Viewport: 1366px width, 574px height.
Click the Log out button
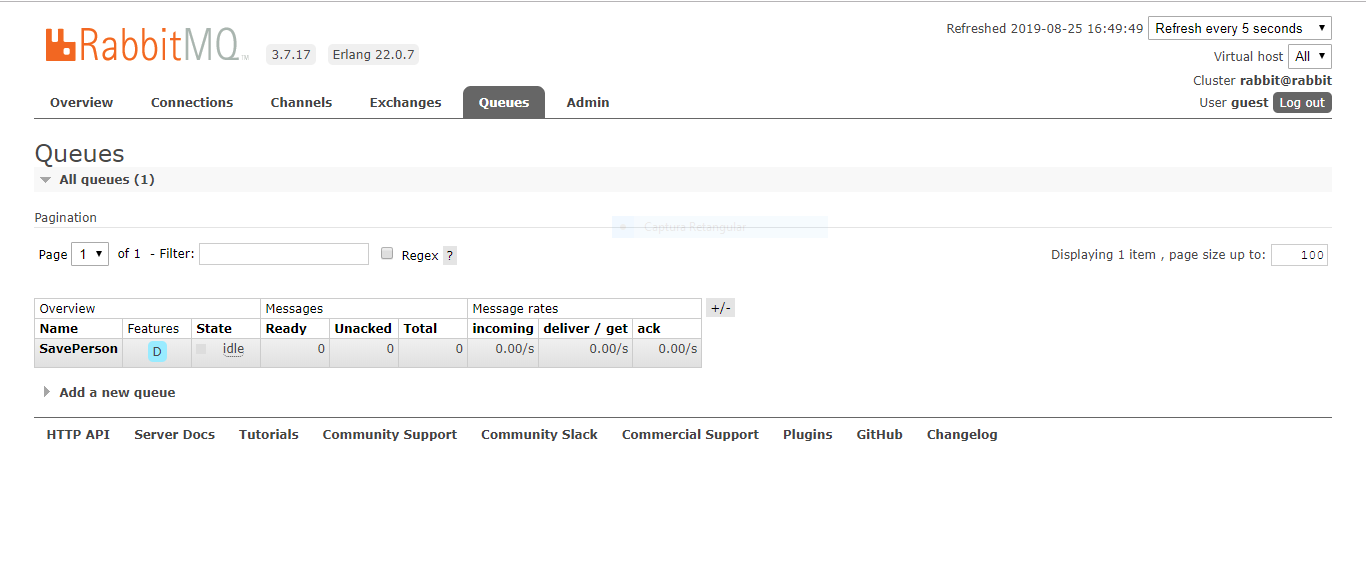click(x=1302, y=102)
